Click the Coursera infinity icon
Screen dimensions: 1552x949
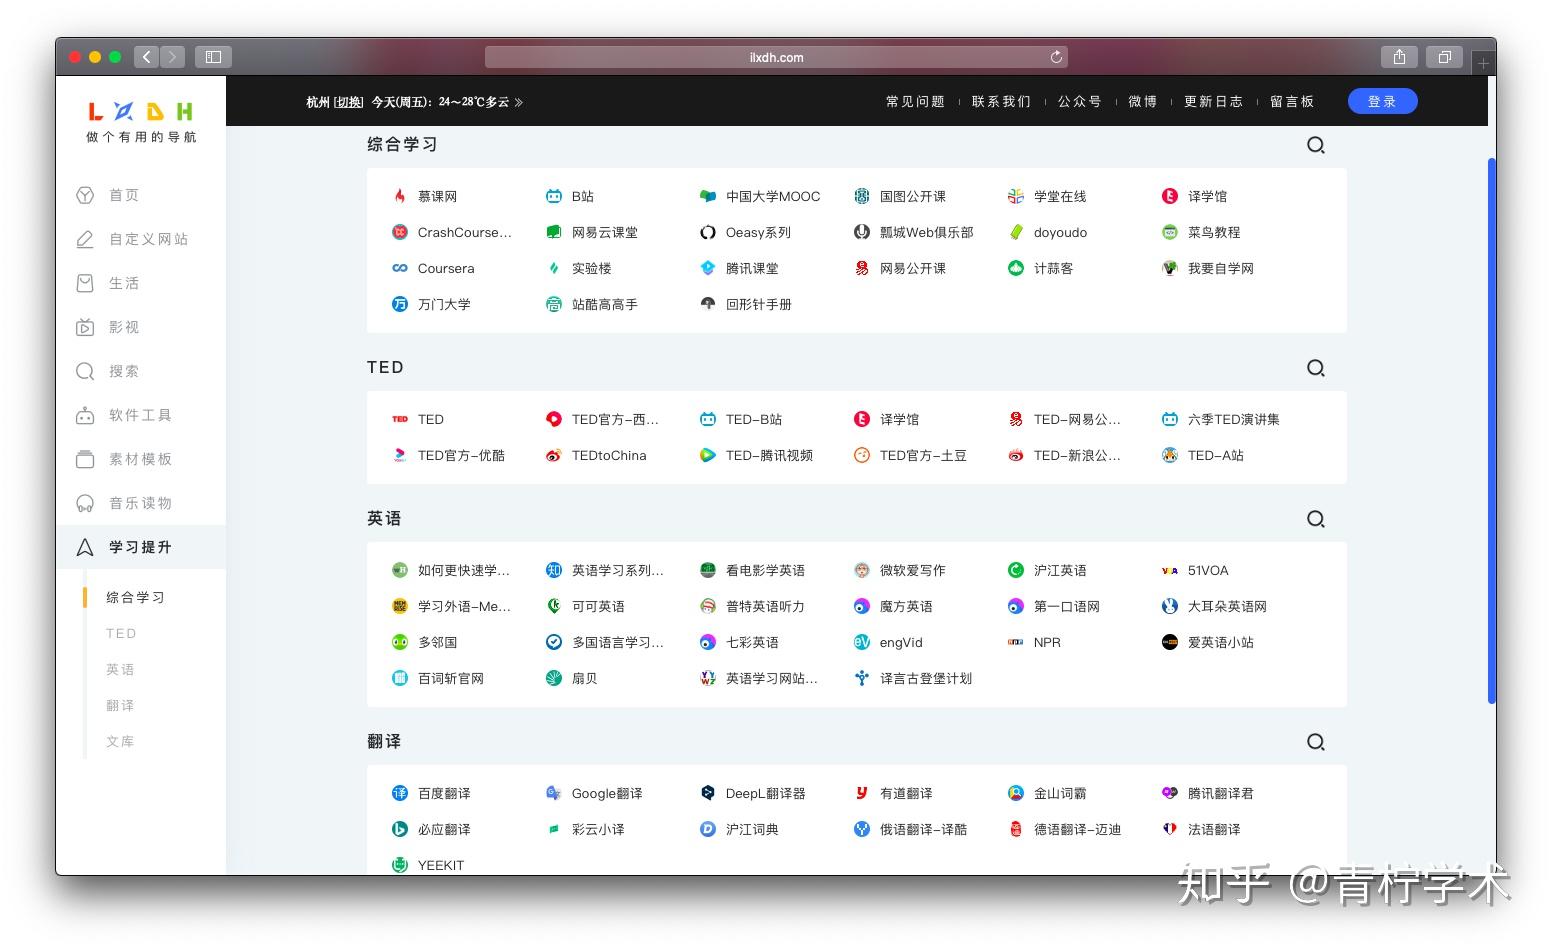click(x=400, y=268)
